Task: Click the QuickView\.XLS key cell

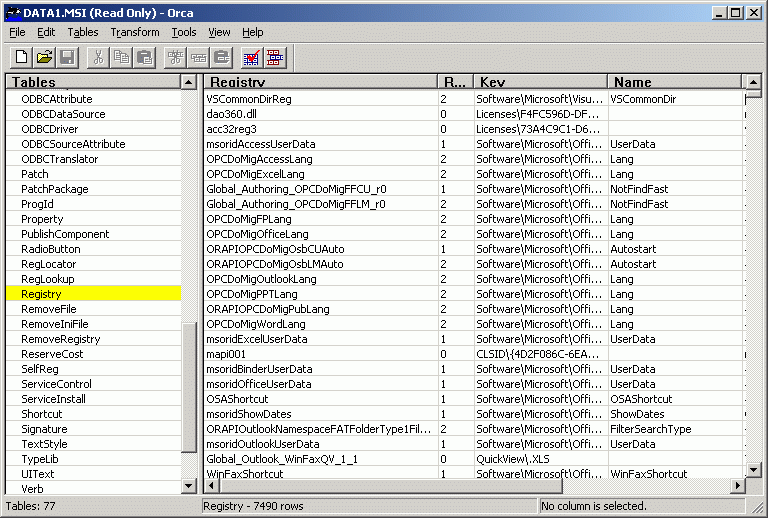Action: point(541,459)
